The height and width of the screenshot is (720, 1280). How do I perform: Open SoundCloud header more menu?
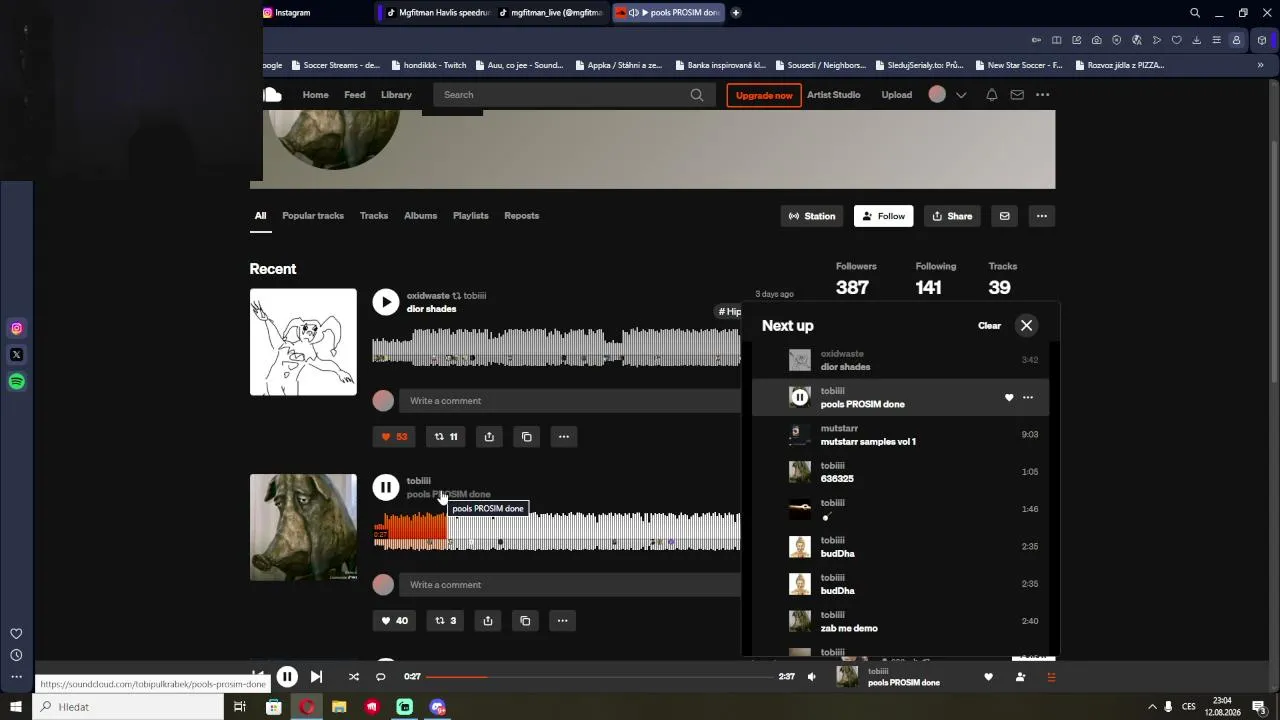(1043, 95)
